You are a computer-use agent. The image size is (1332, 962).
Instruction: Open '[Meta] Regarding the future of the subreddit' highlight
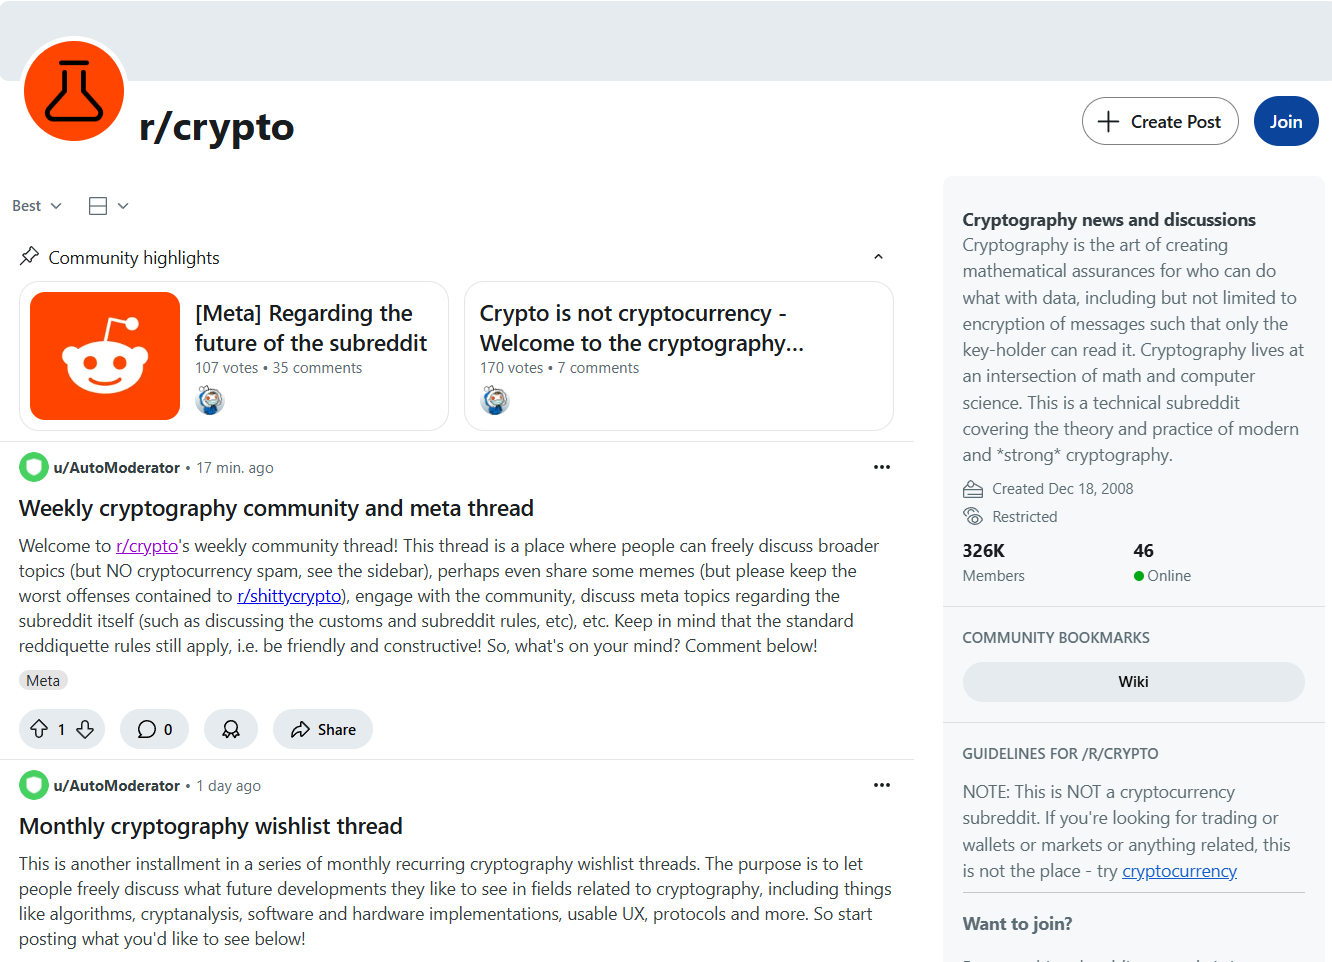pyautogui.click(x=311, y=328)
